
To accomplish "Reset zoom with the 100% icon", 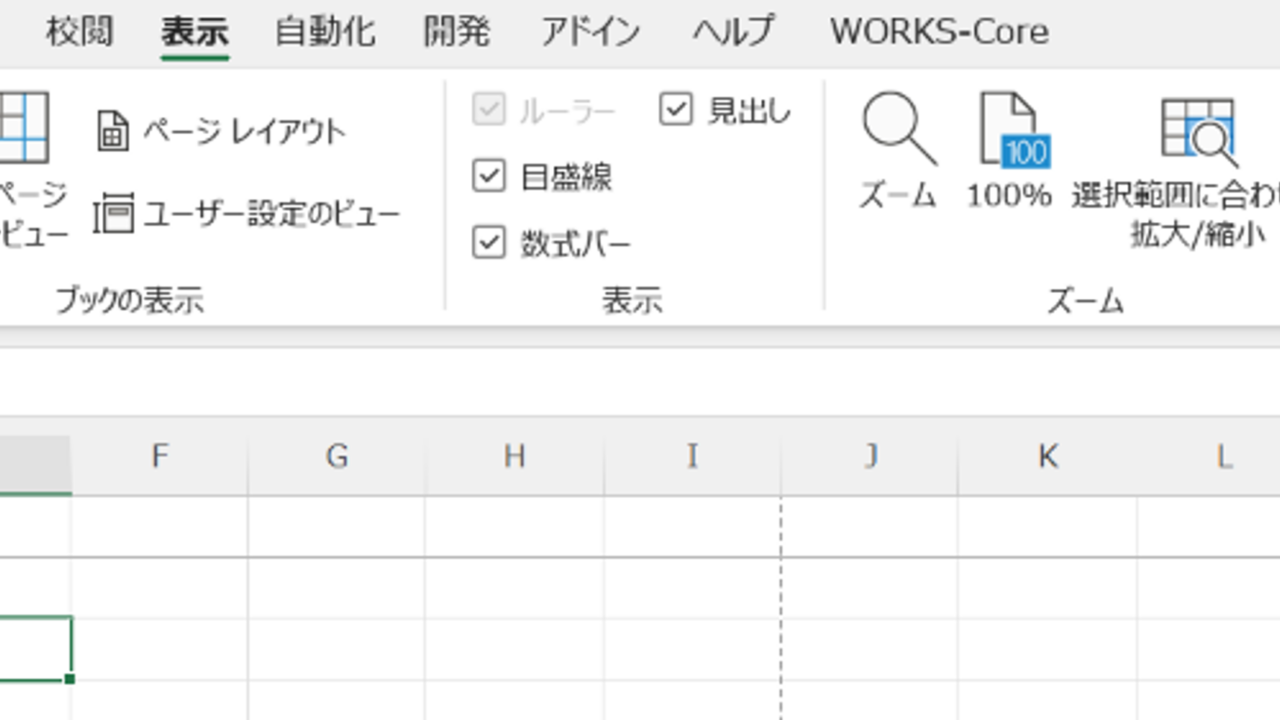I will [1009, 130].
